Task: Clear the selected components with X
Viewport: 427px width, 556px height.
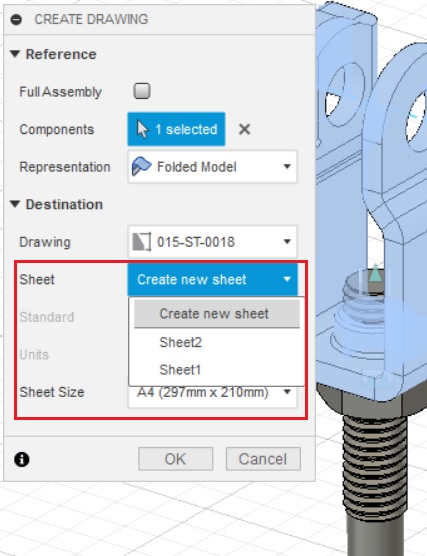Action: (245, 129)
